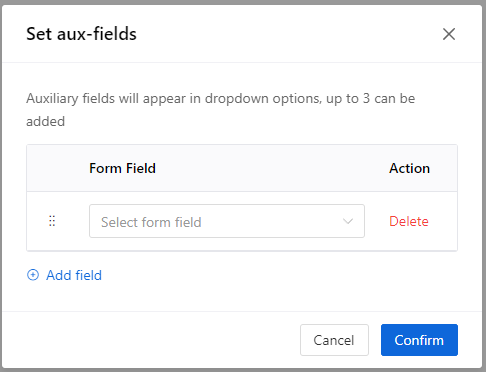Add field to the aux-fields list

pyautogui.click(x=64, y=275)
